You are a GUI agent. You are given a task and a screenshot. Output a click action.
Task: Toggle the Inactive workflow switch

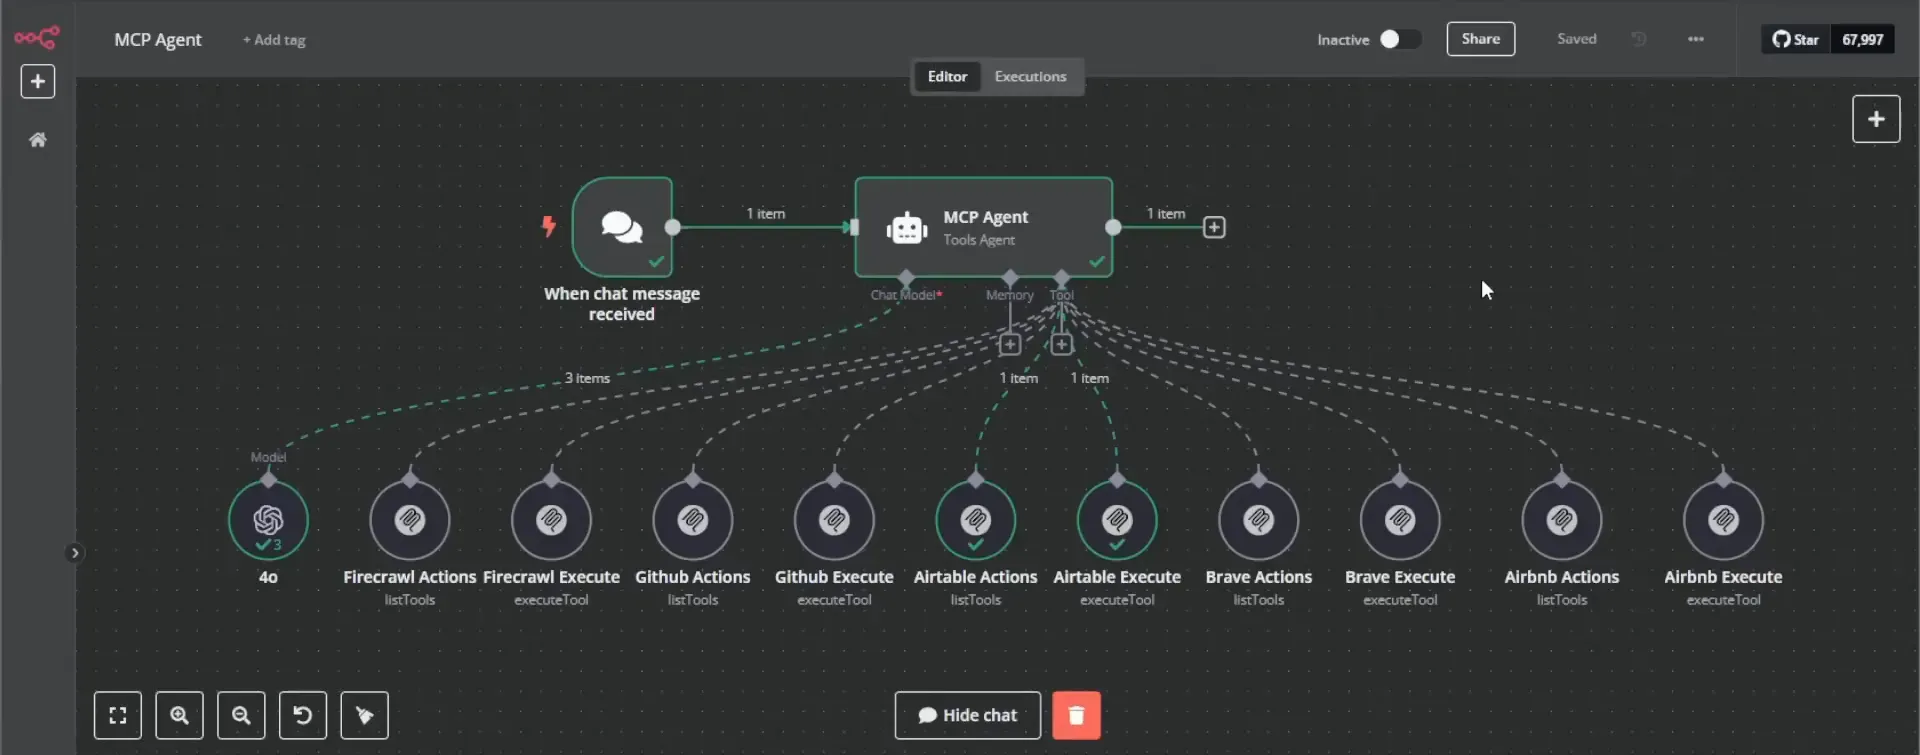pyautogui.click(x=1400, y=39)
